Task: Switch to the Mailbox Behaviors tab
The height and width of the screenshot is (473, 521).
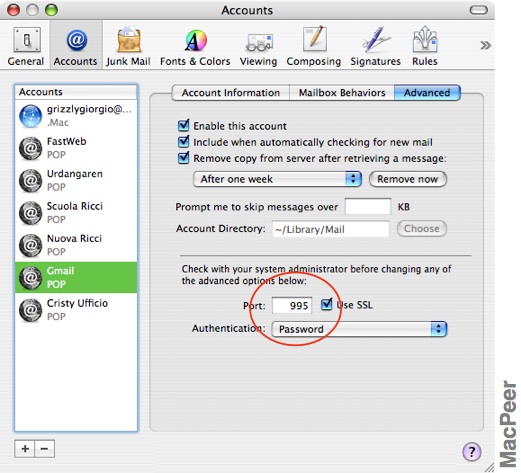Action: (x=342, y=92)
